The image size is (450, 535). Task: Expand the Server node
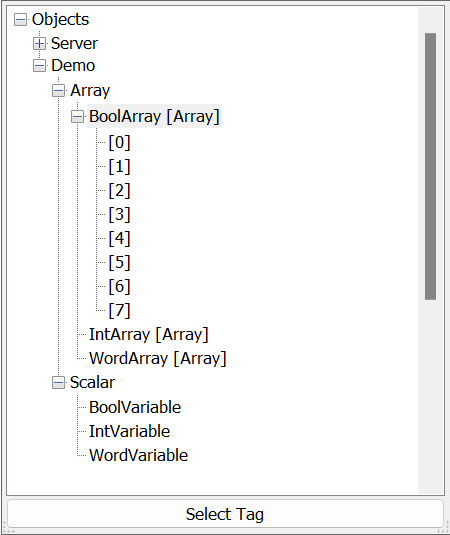pyautogui.click(x=39, y=44)
